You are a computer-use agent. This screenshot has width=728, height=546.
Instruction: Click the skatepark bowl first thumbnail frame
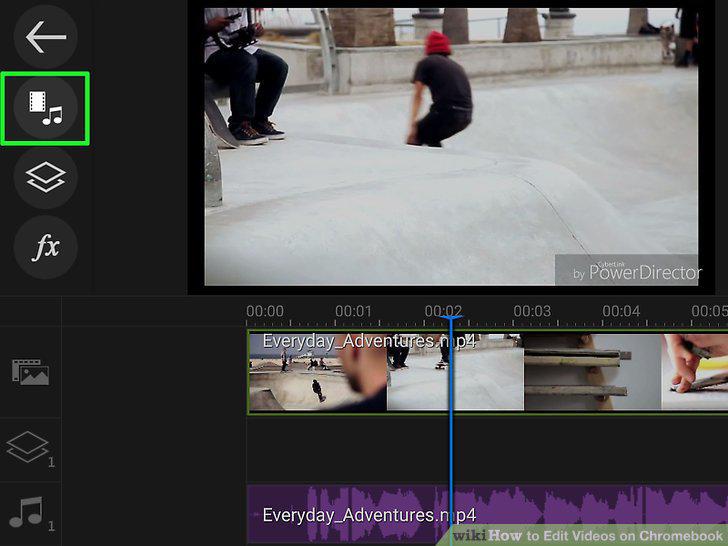pos(318,372)
